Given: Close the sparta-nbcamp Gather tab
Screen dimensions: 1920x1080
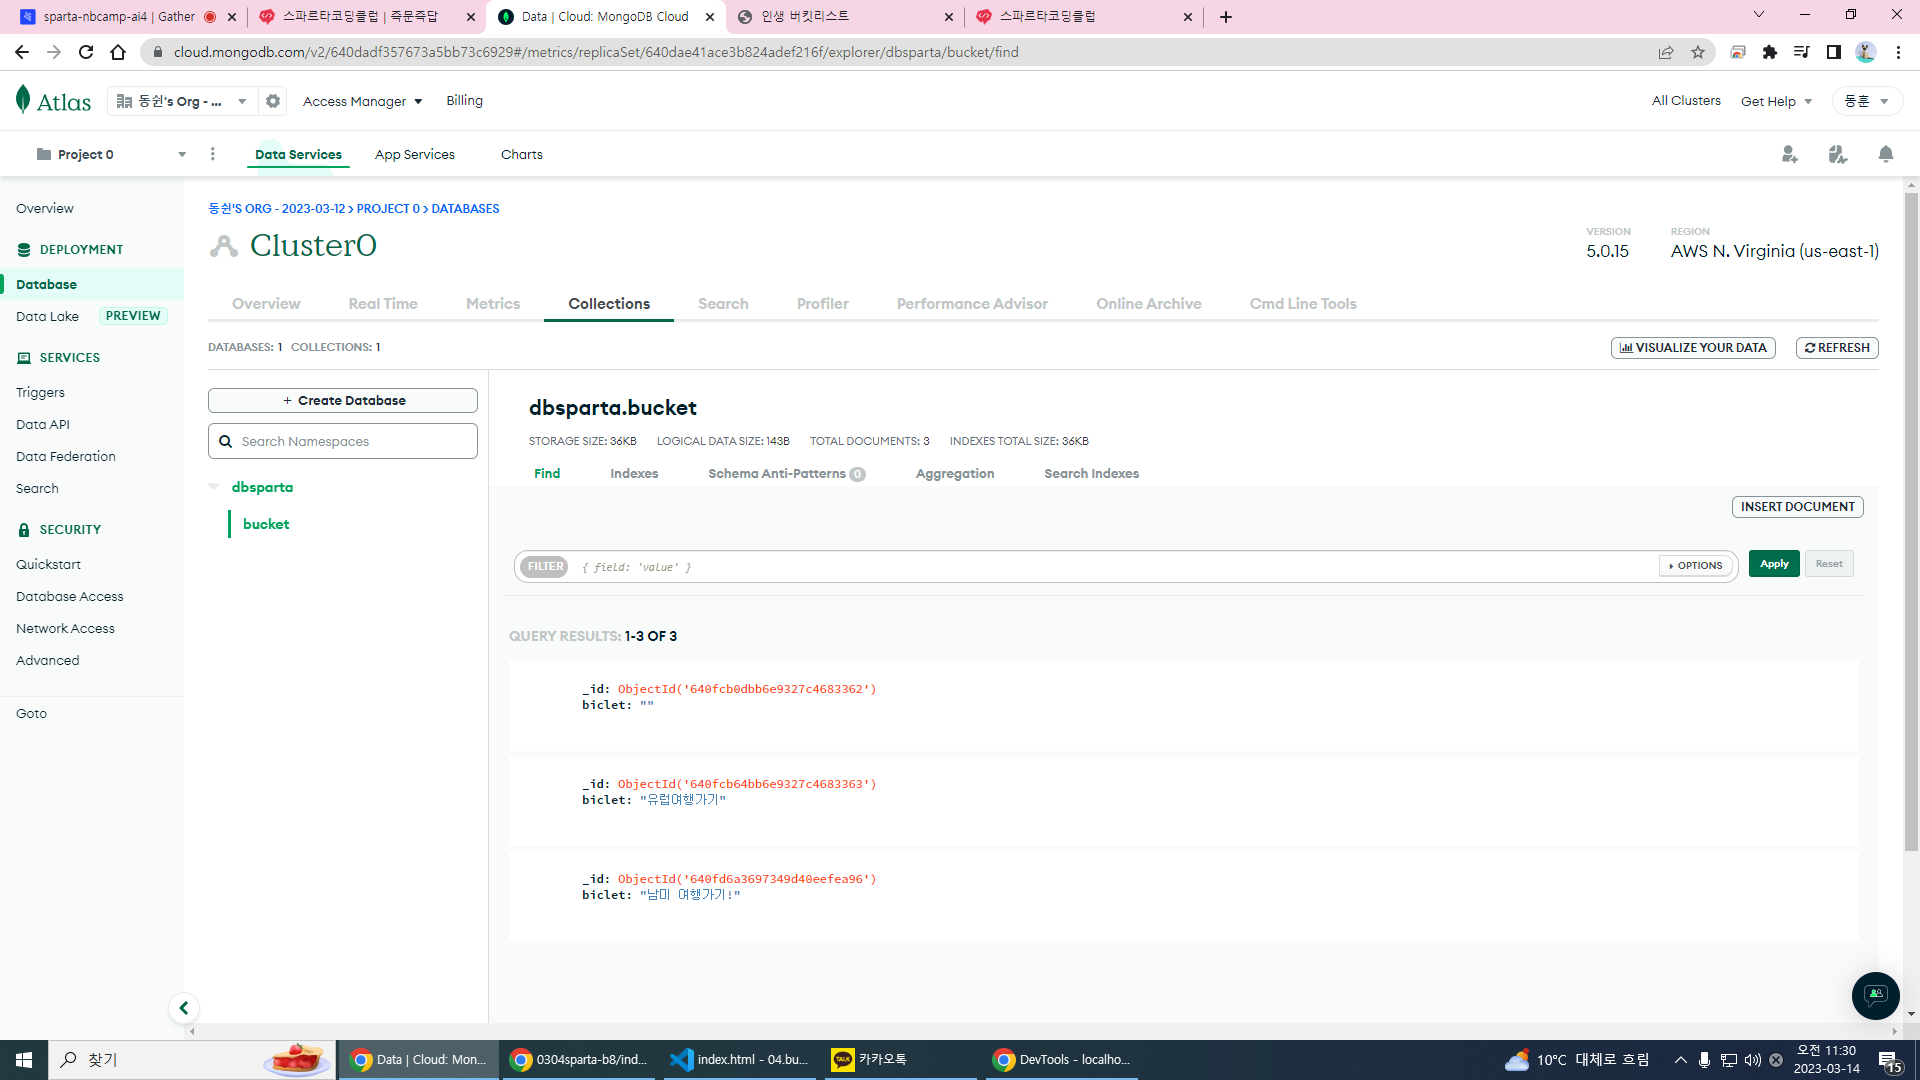Looking at the screenshot, I should pyautogui.click(x=231, y=17).
